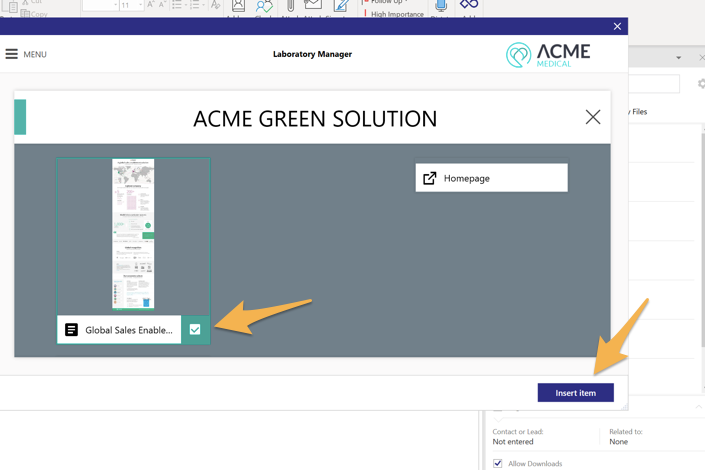The width and height of the screenshot is (705, 470).
Task: Click the ACME Medical logo
Action: click(548, 55)
